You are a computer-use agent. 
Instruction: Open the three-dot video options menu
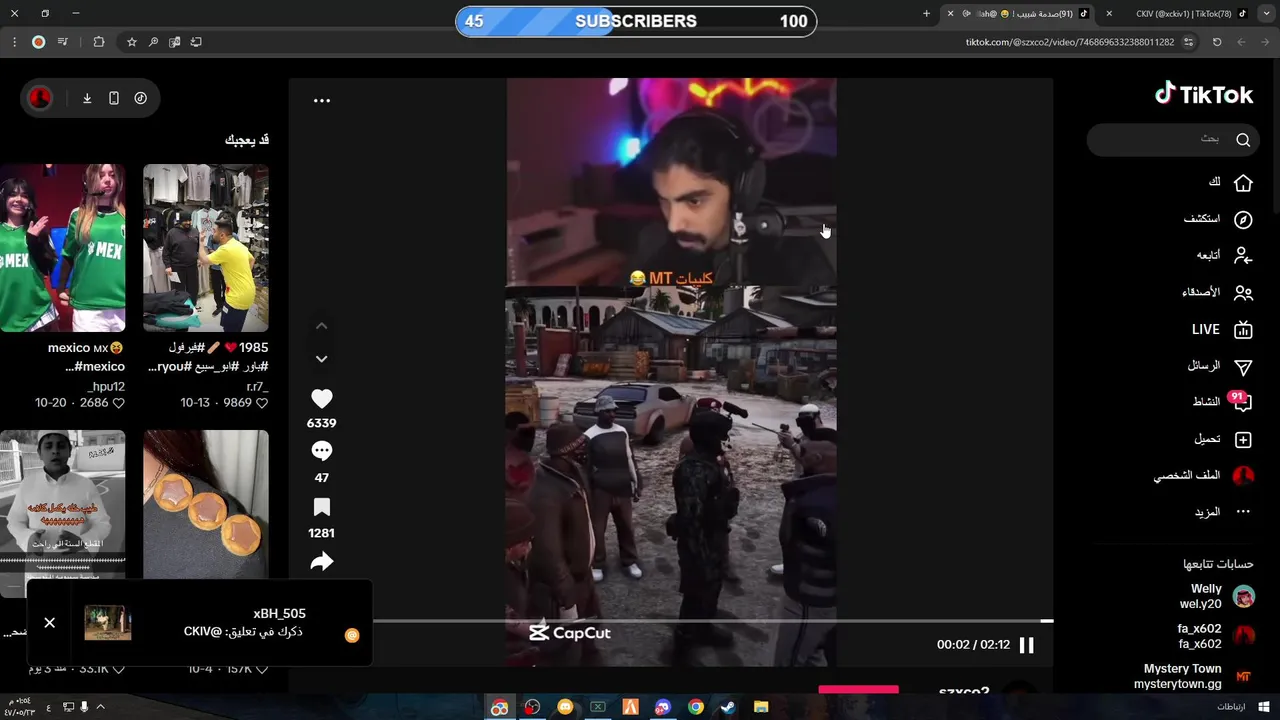point(321,100)
